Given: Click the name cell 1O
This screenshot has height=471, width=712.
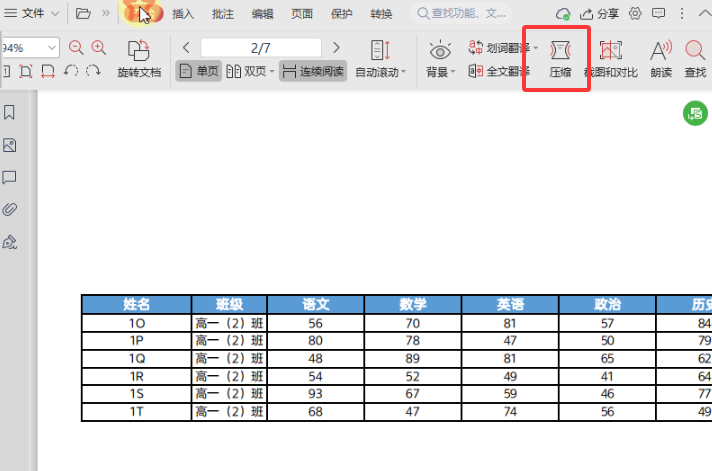Looking at the screenshot, I should point(136,323).
